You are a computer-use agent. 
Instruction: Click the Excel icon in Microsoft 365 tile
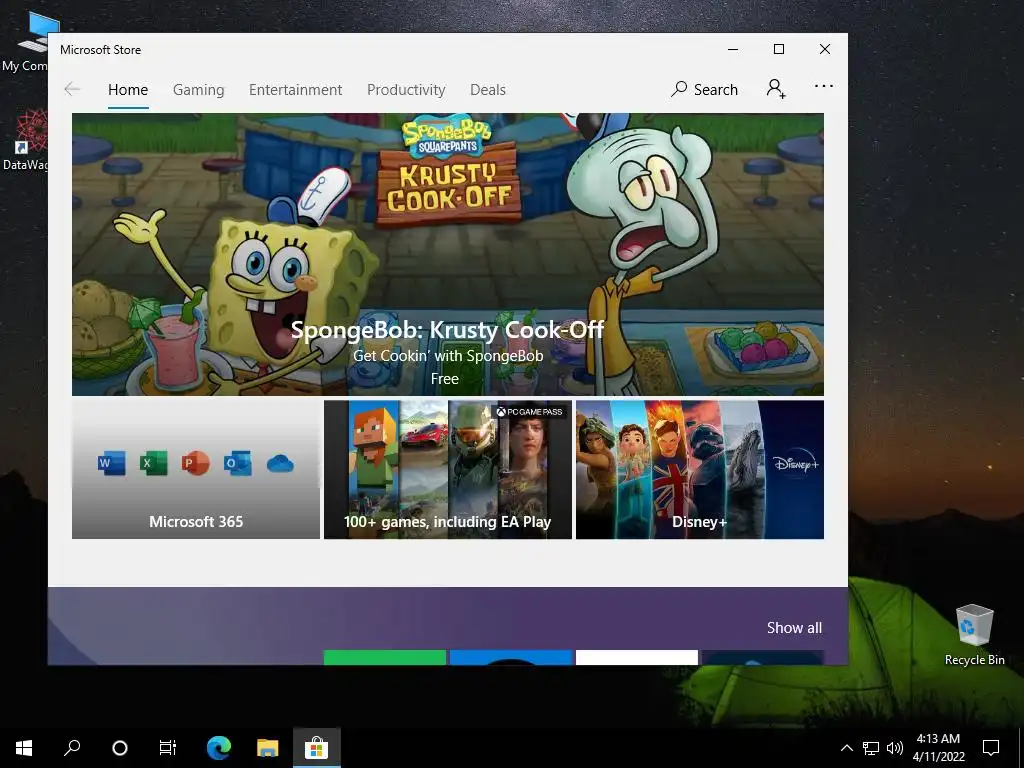tap(153, 463)
